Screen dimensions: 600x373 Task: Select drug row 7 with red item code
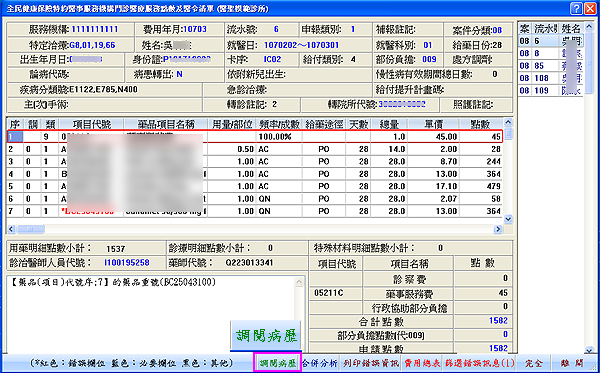255,211
